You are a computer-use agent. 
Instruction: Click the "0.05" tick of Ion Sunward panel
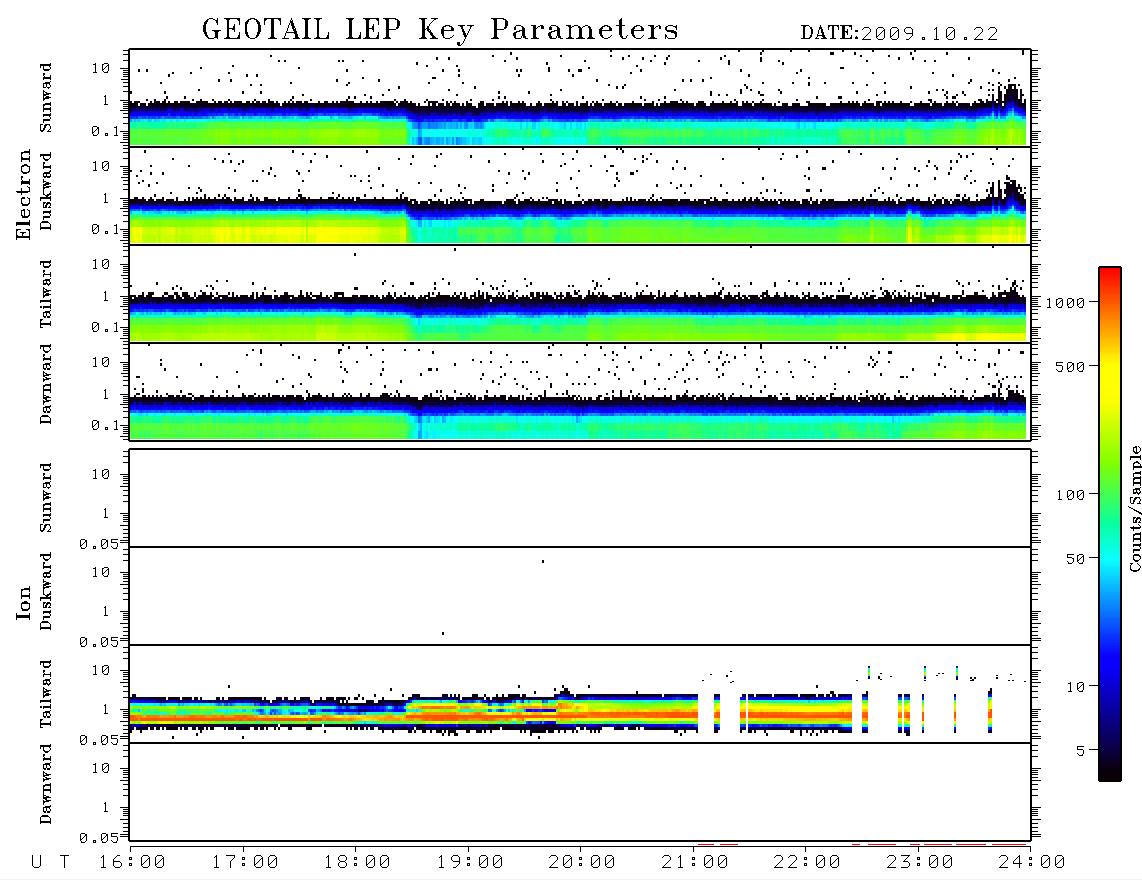[99, 544]
